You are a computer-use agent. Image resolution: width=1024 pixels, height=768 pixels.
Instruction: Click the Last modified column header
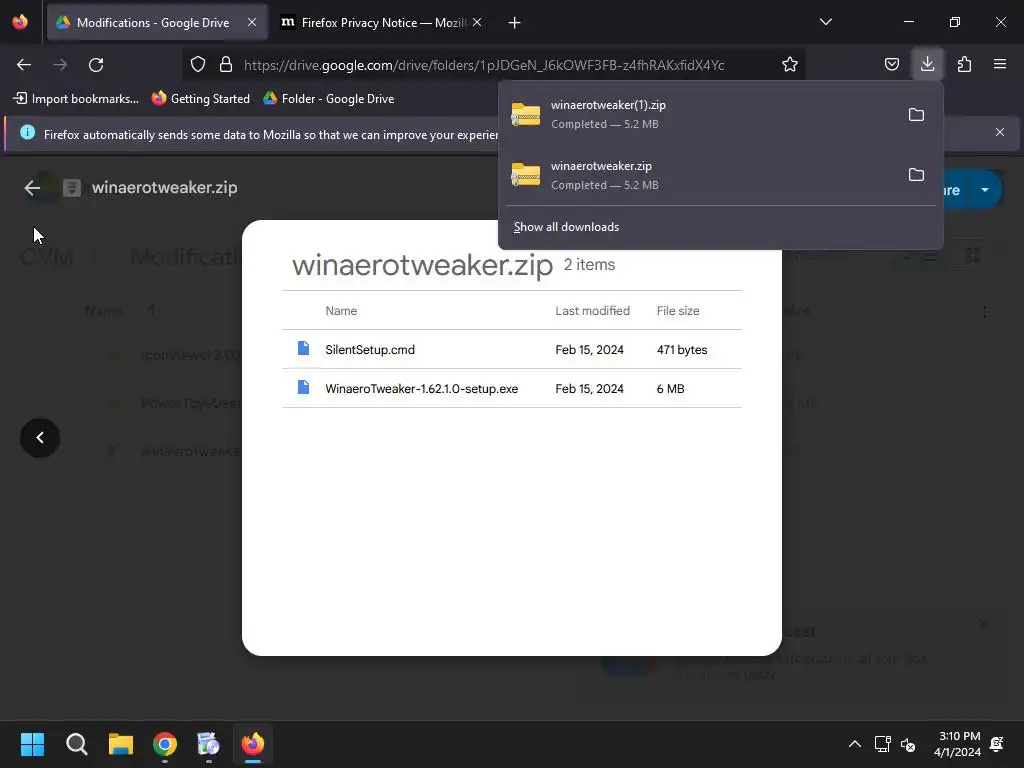tap(592, 311)
